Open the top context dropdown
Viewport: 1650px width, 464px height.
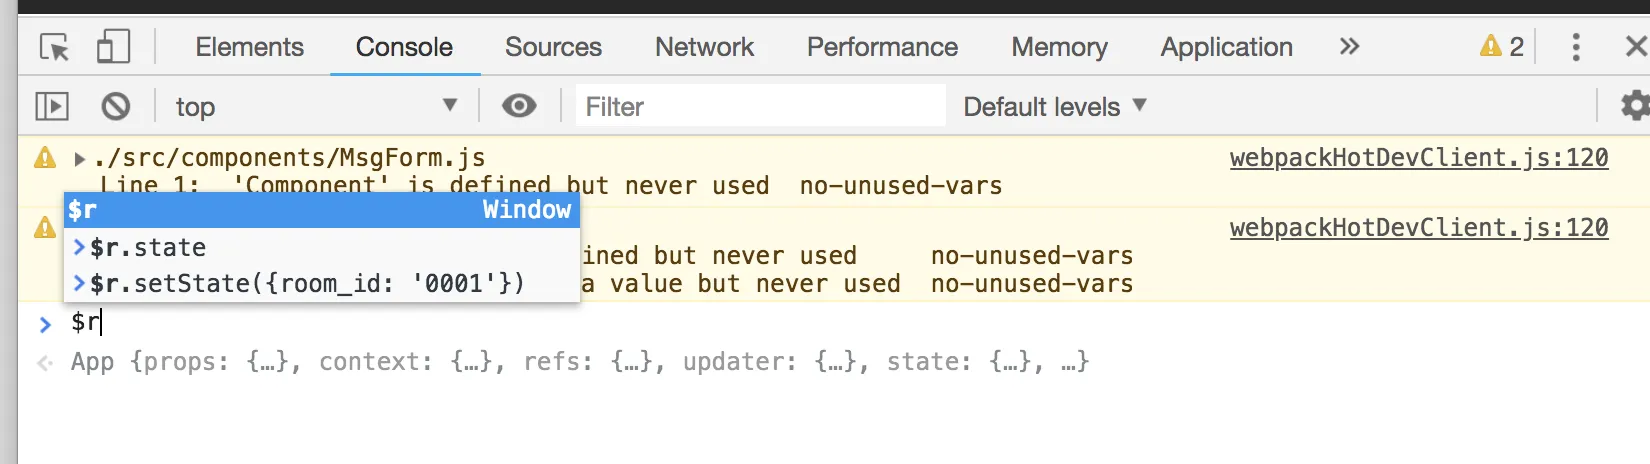[x=316, y=106]
